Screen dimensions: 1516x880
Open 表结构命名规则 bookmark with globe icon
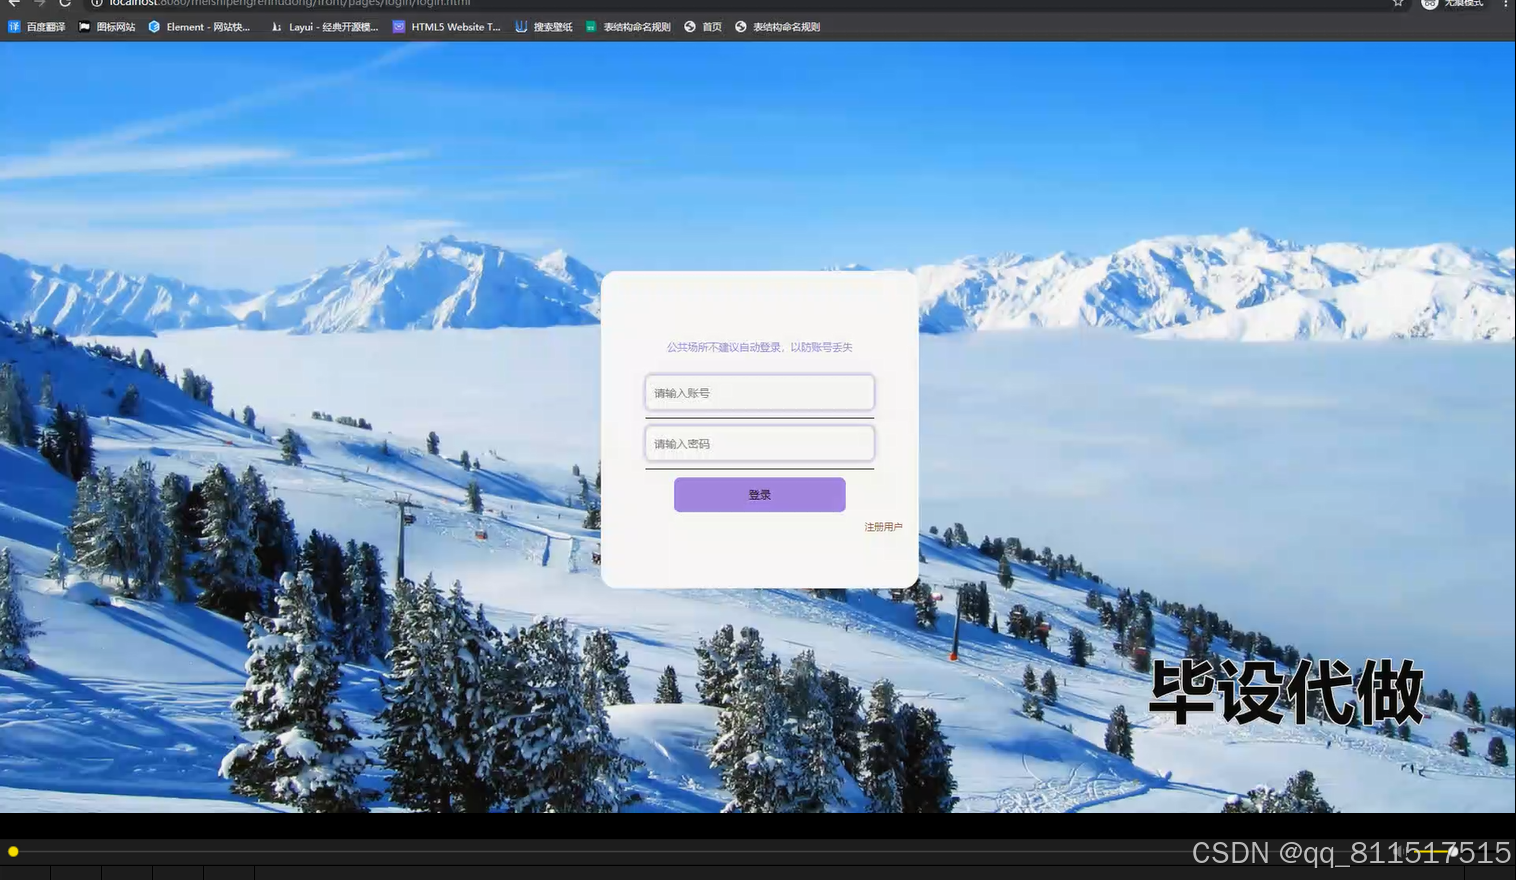coord(777,27)
